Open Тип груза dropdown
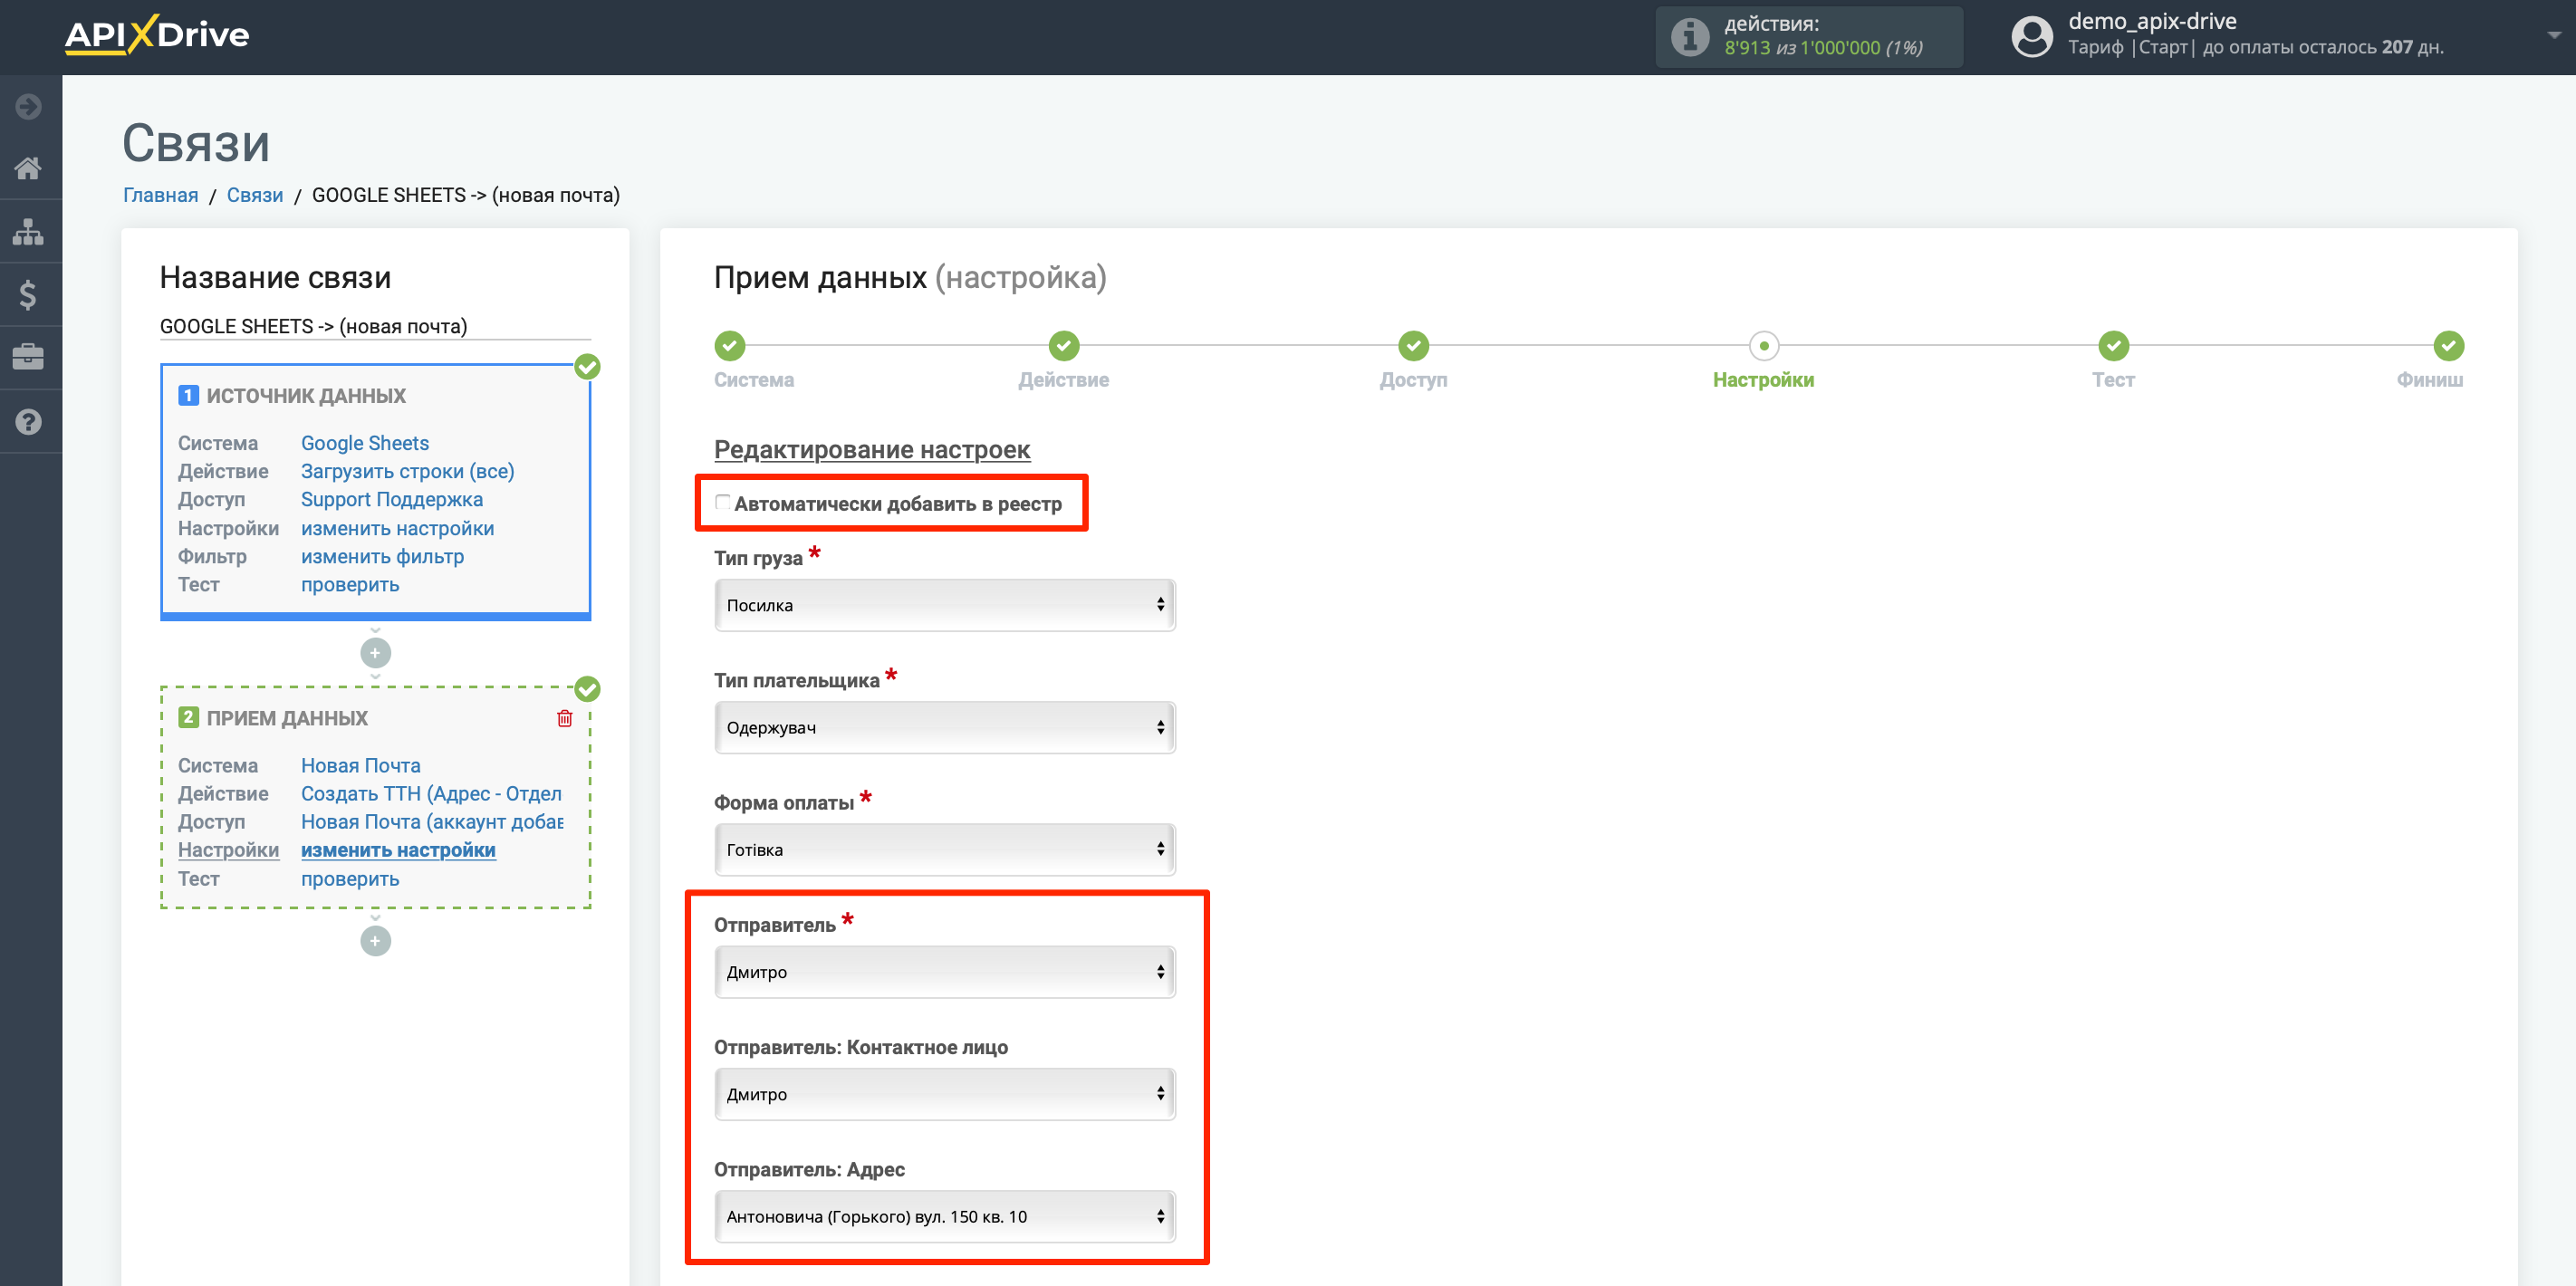2576x1286 pixels. point(944,605)
